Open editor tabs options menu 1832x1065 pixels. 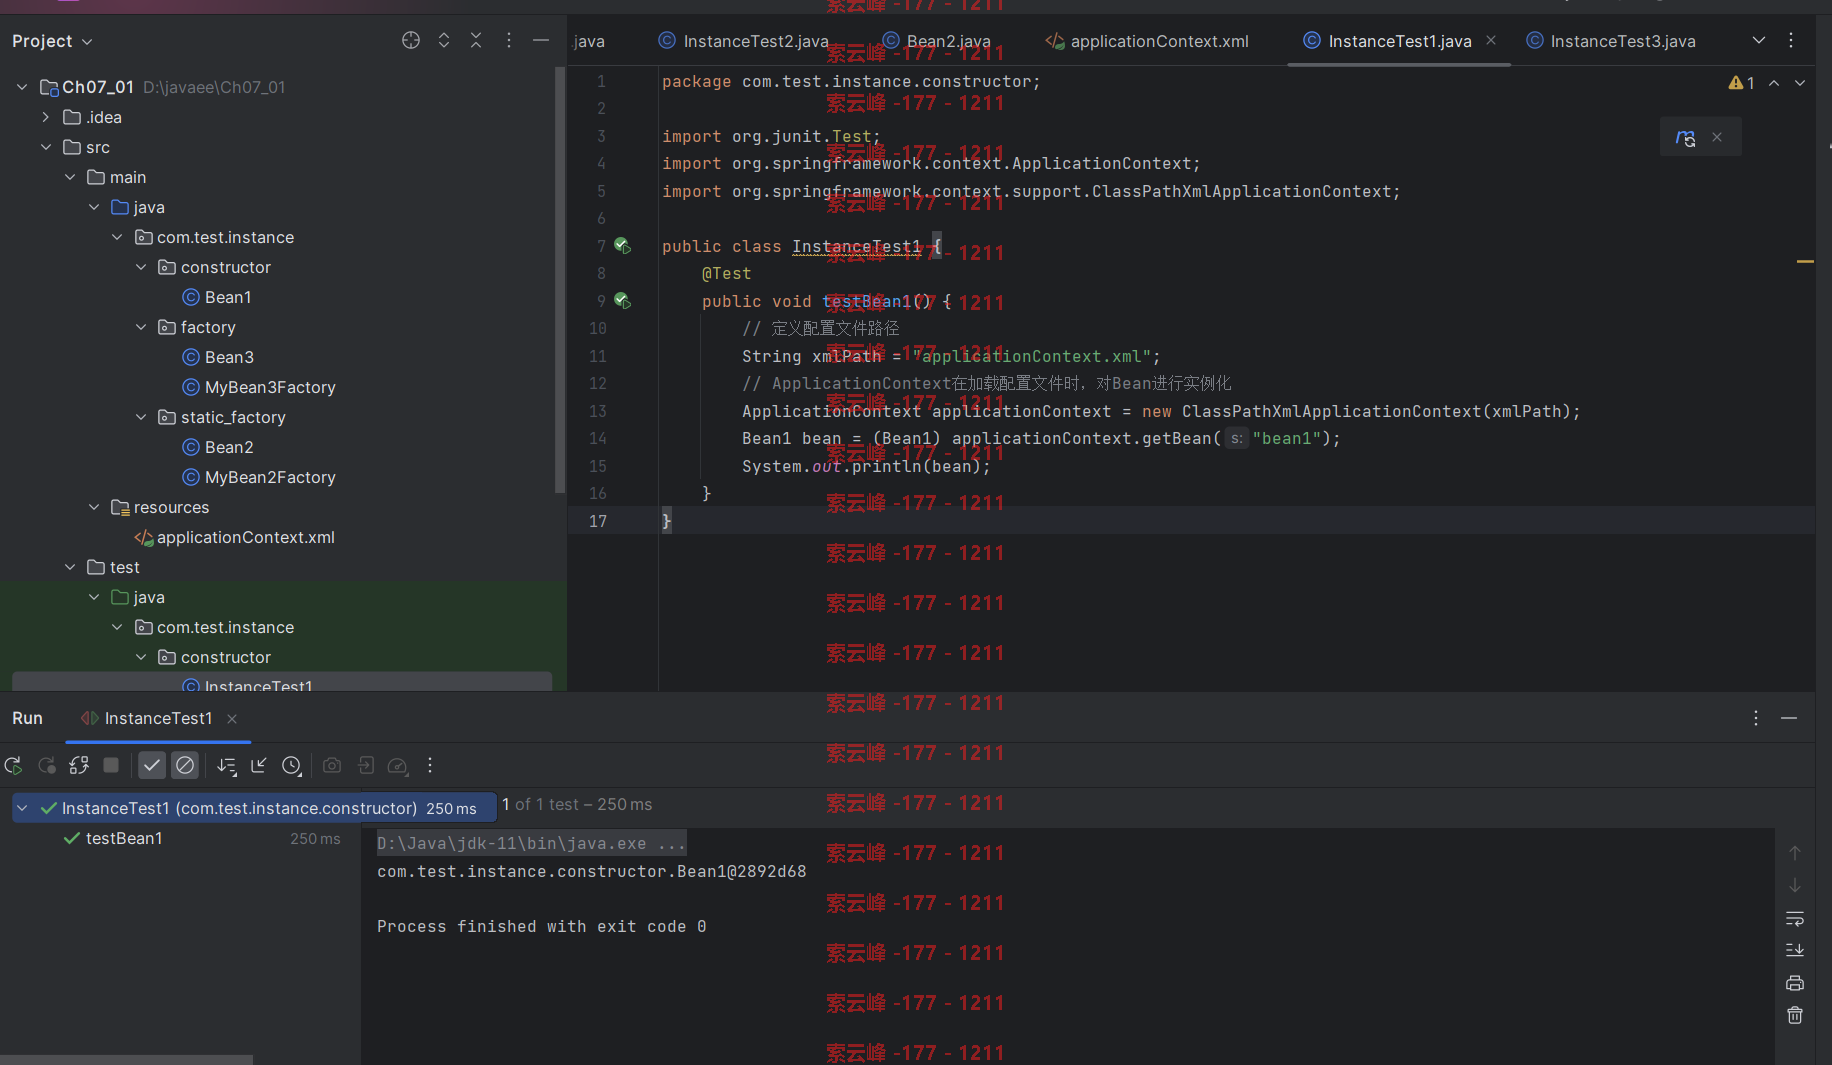1791,40
